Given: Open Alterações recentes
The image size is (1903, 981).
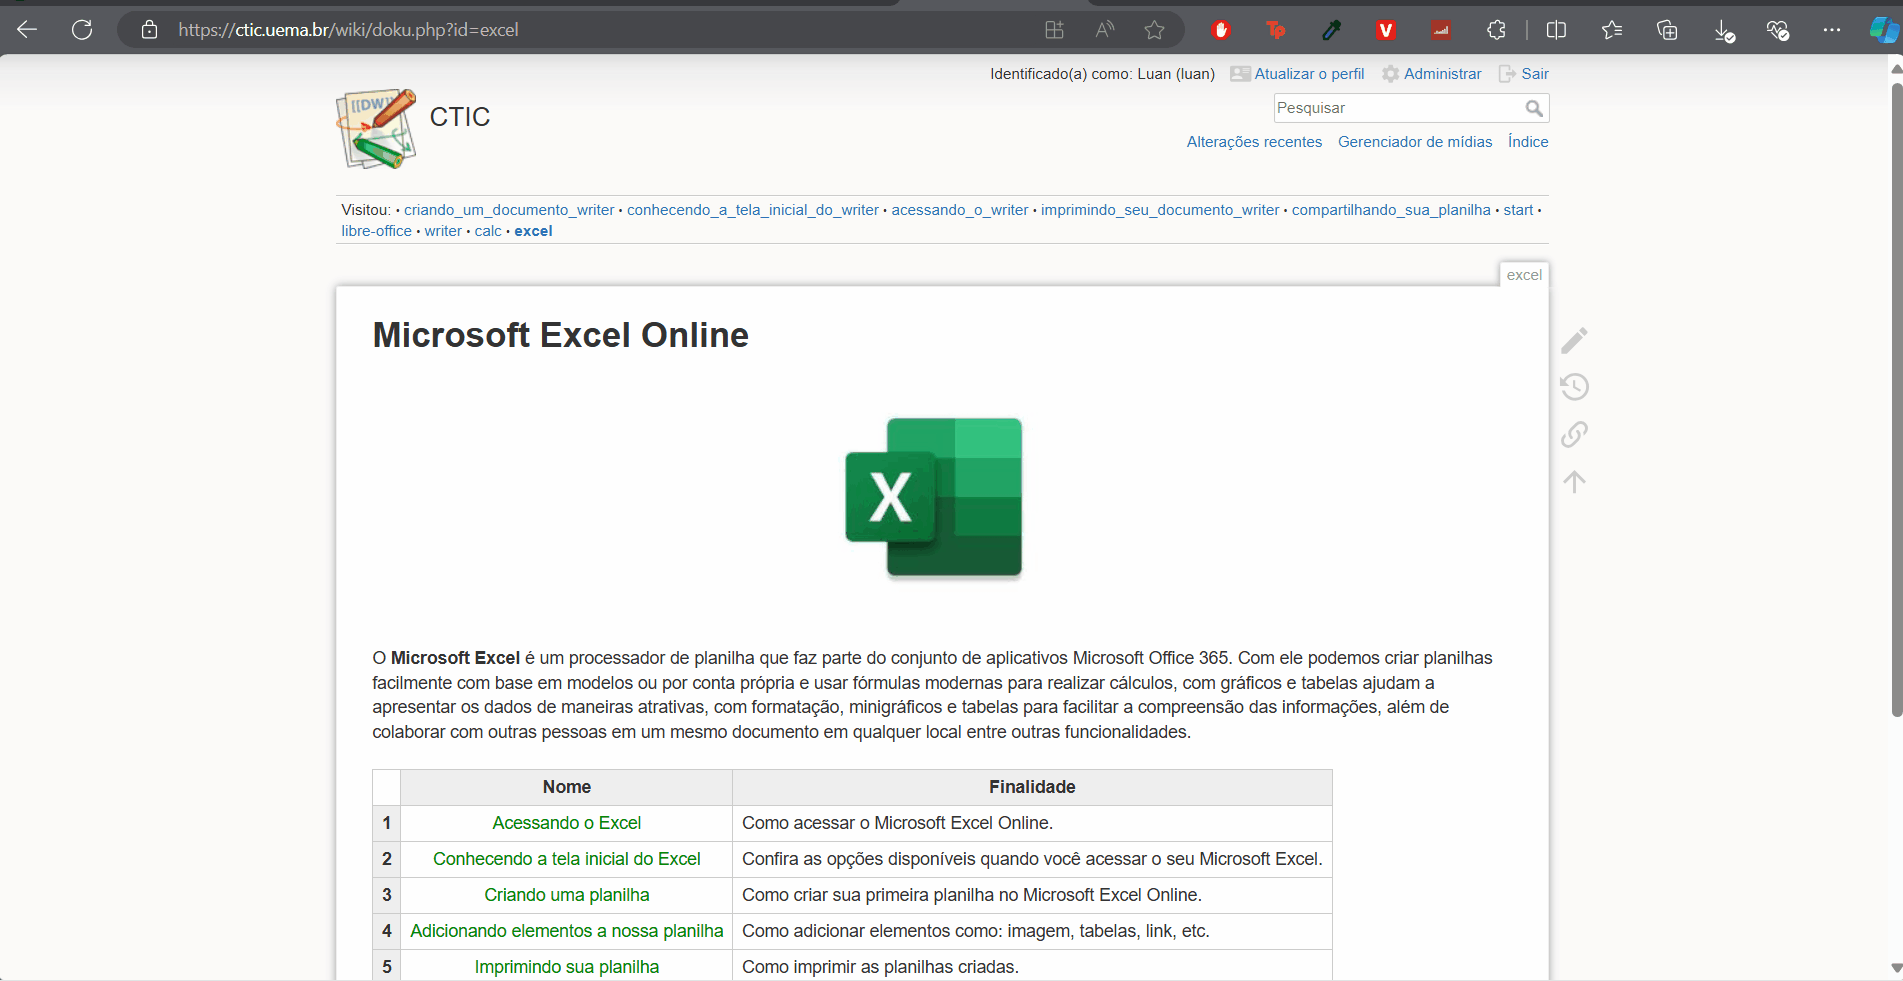Looking at the screenshot, I should pos(1254,142).
